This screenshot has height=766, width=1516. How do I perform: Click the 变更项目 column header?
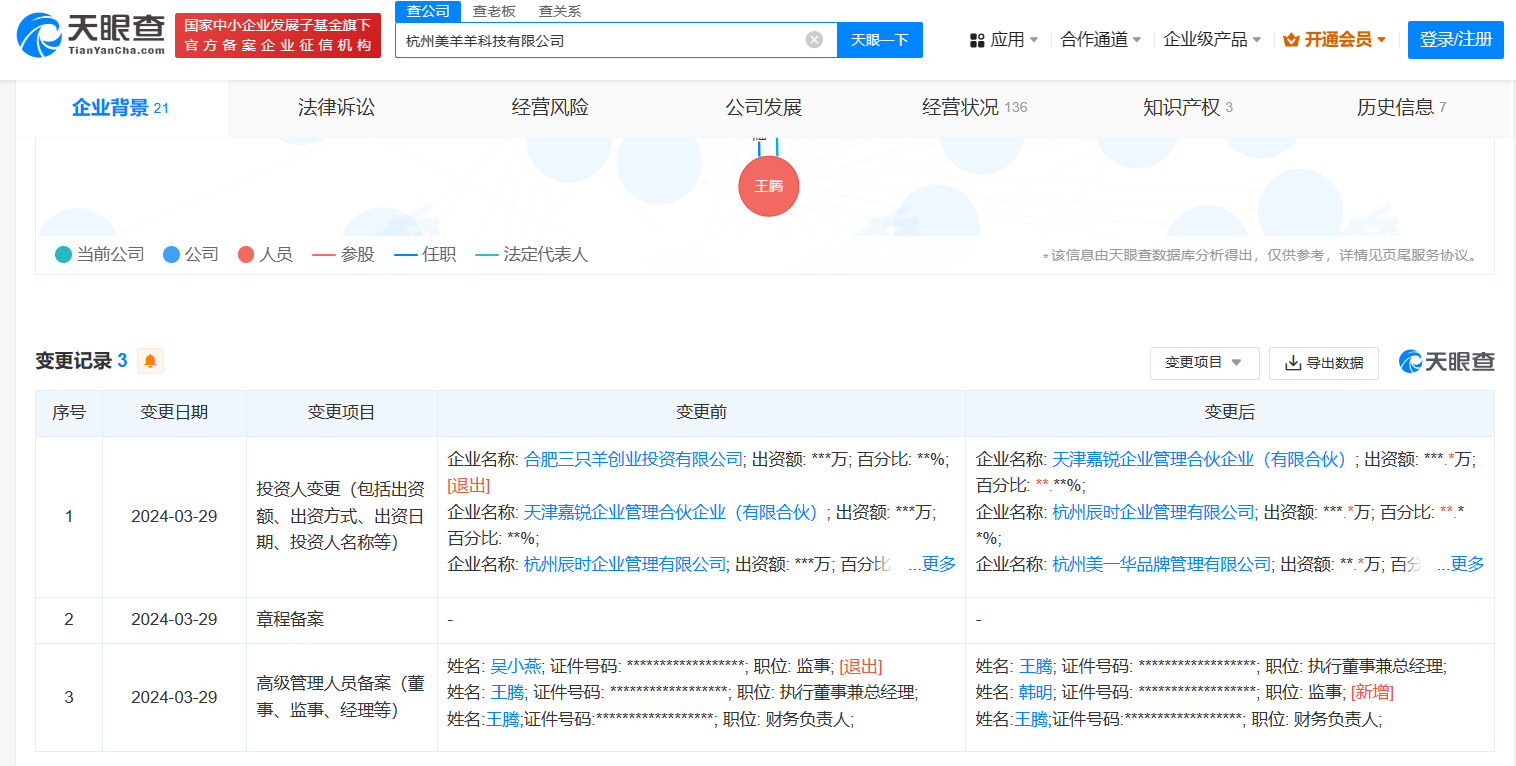[x=342, y=413]
